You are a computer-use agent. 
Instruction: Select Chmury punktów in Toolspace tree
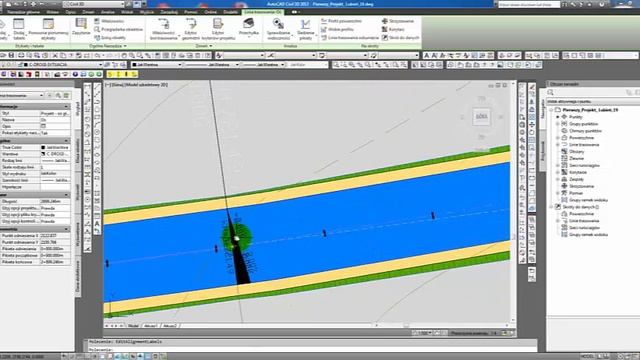585,131
